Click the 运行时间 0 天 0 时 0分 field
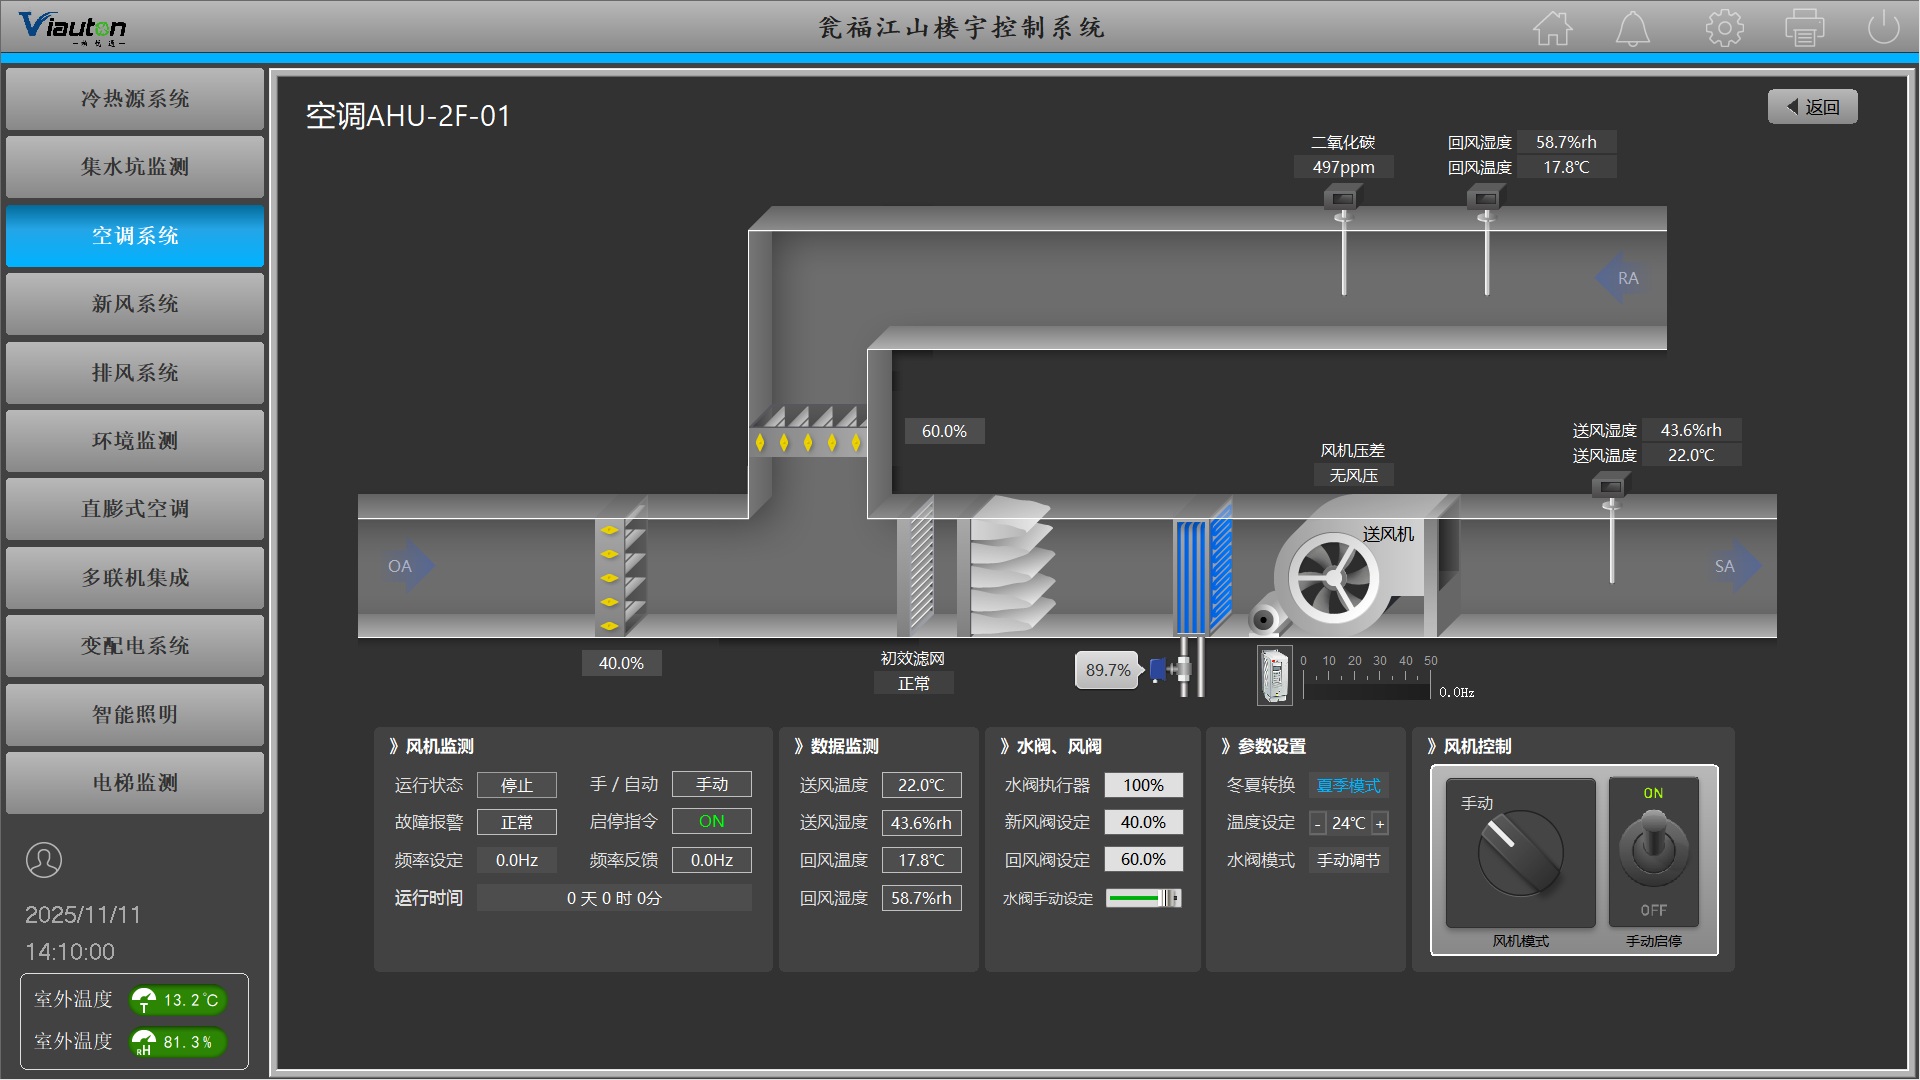 [614, 898]
